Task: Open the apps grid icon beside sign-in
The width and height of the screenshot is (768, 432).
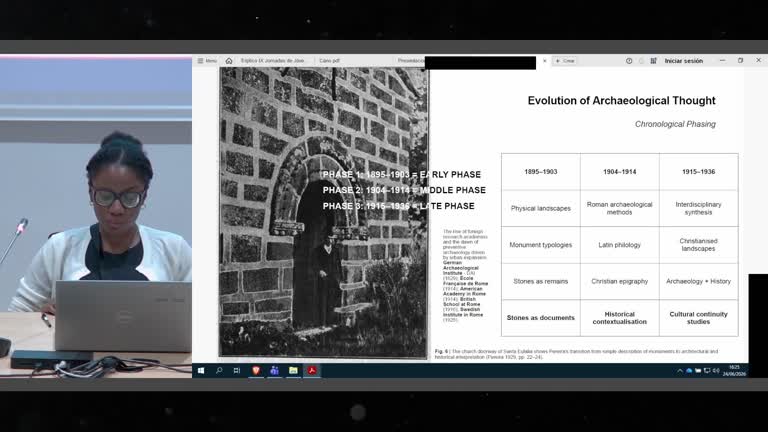Action: pyautogui.click(x=653, y=61)
